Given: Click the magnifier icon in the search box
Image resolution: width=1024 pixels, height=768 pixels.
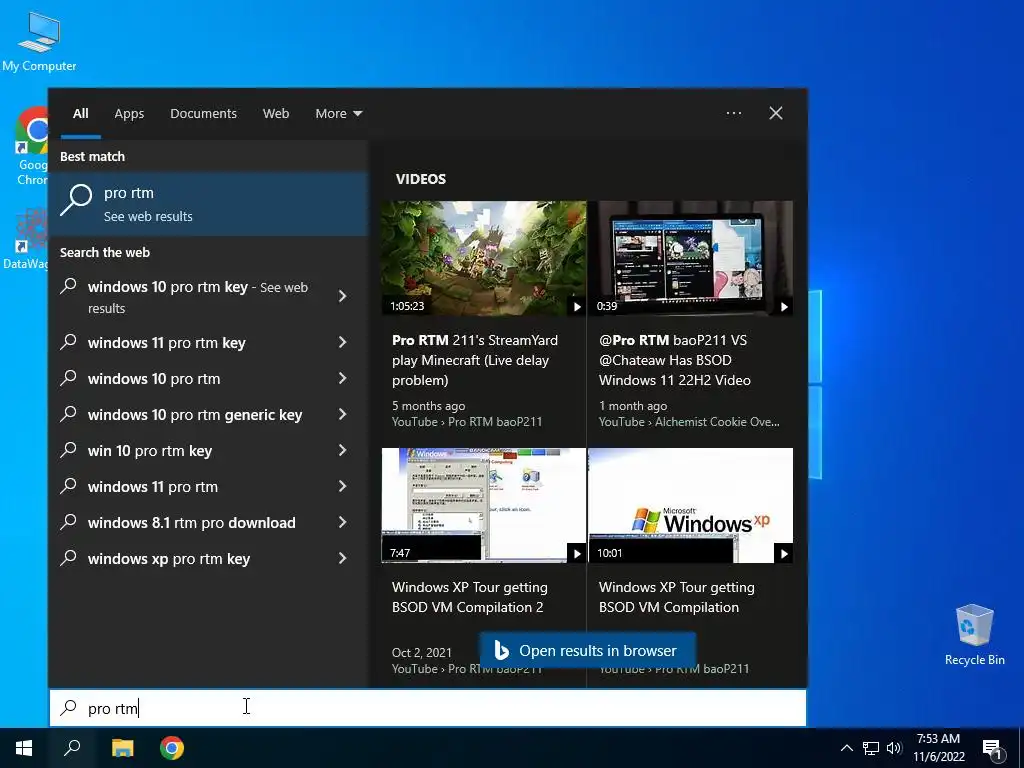Looking at the screenshot, I should [x=69, y=708].
